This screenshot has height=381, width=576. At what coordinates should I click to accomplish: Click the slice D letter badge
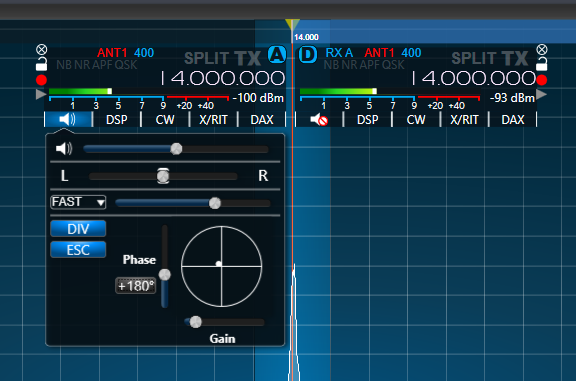[x=307, y=55]
